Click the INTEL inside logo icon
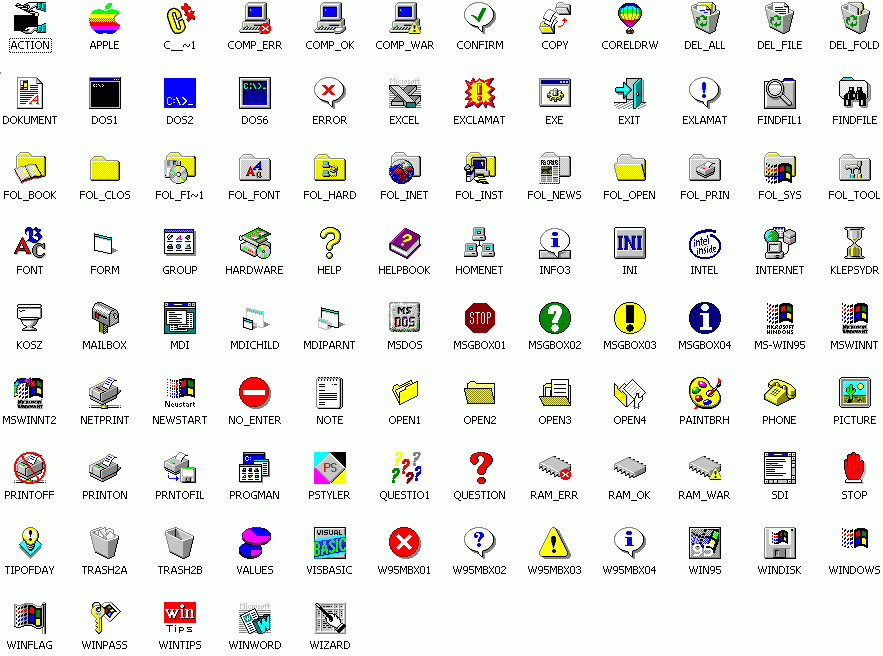The image size is (883, 656). coord(704,244)
